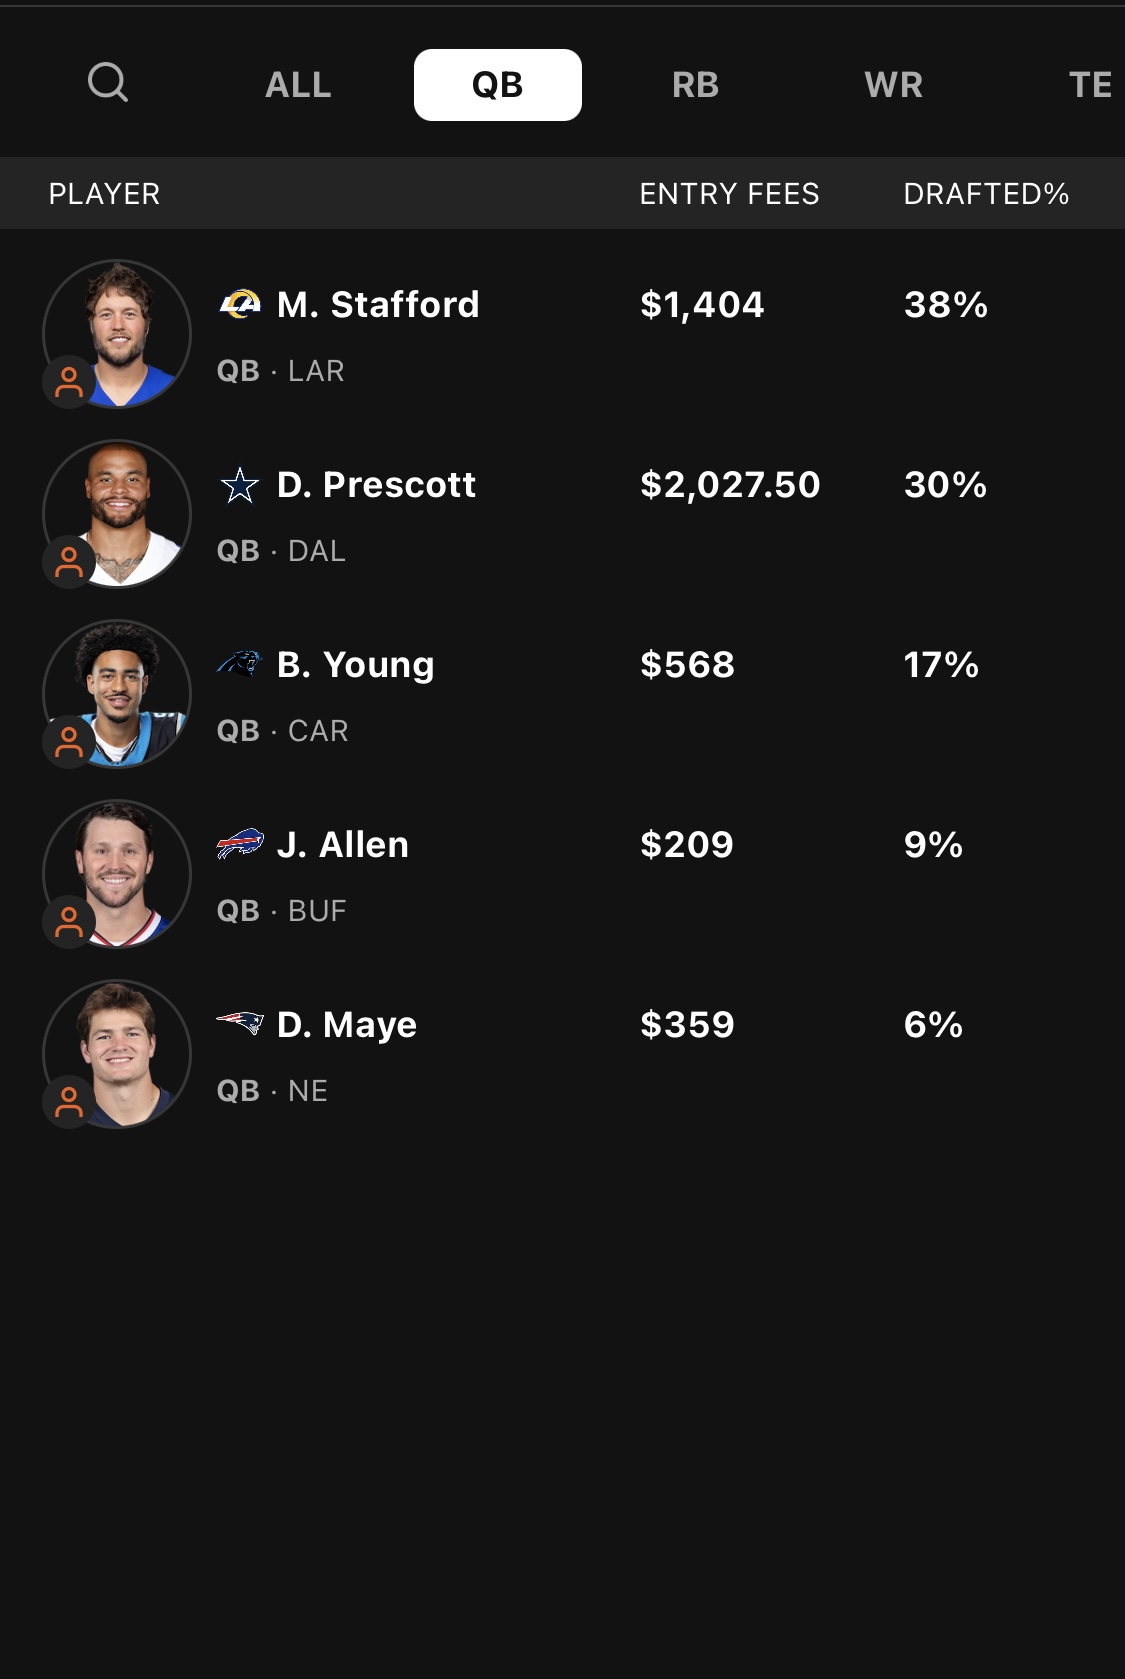Switch to the TE position tab
Viewport: 1125px width, 1679px height.
point(1090,85)
